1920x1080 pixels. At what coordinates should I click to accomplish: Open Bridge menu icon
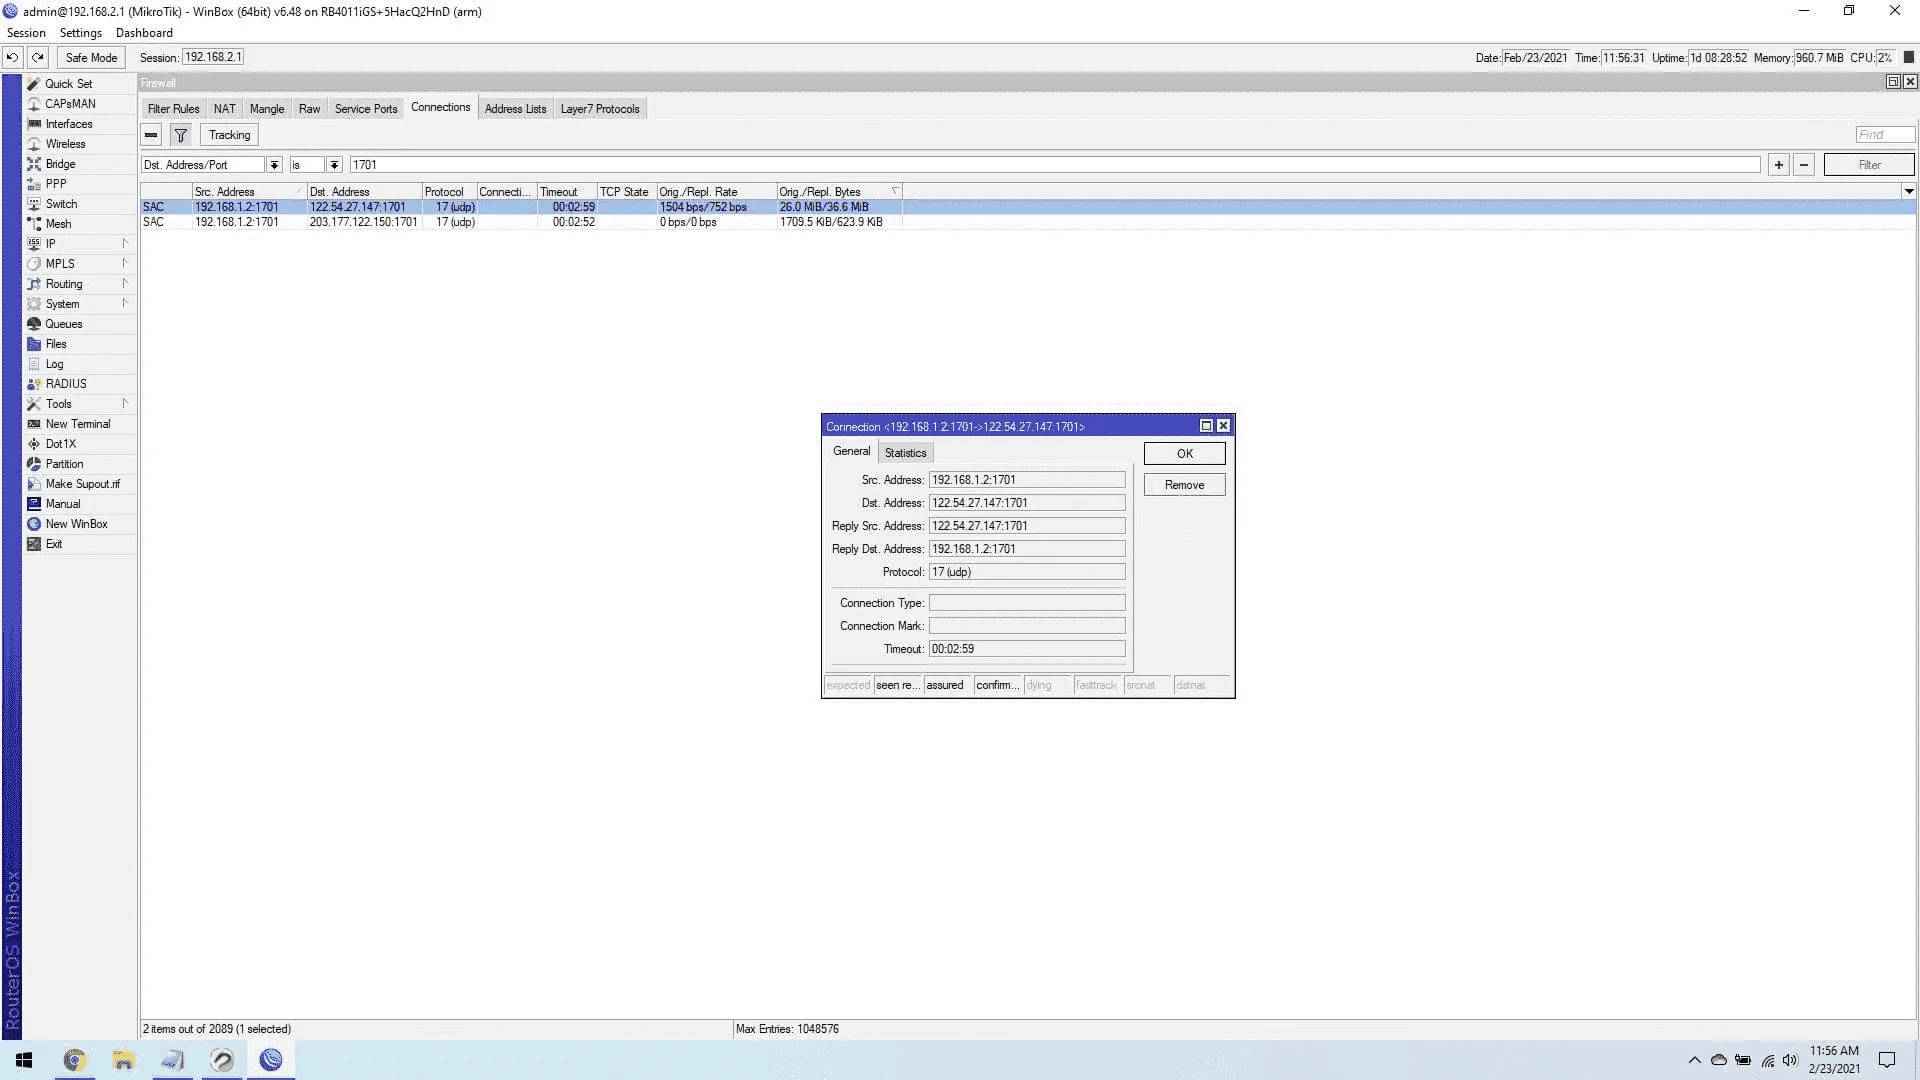coord(34,164)
